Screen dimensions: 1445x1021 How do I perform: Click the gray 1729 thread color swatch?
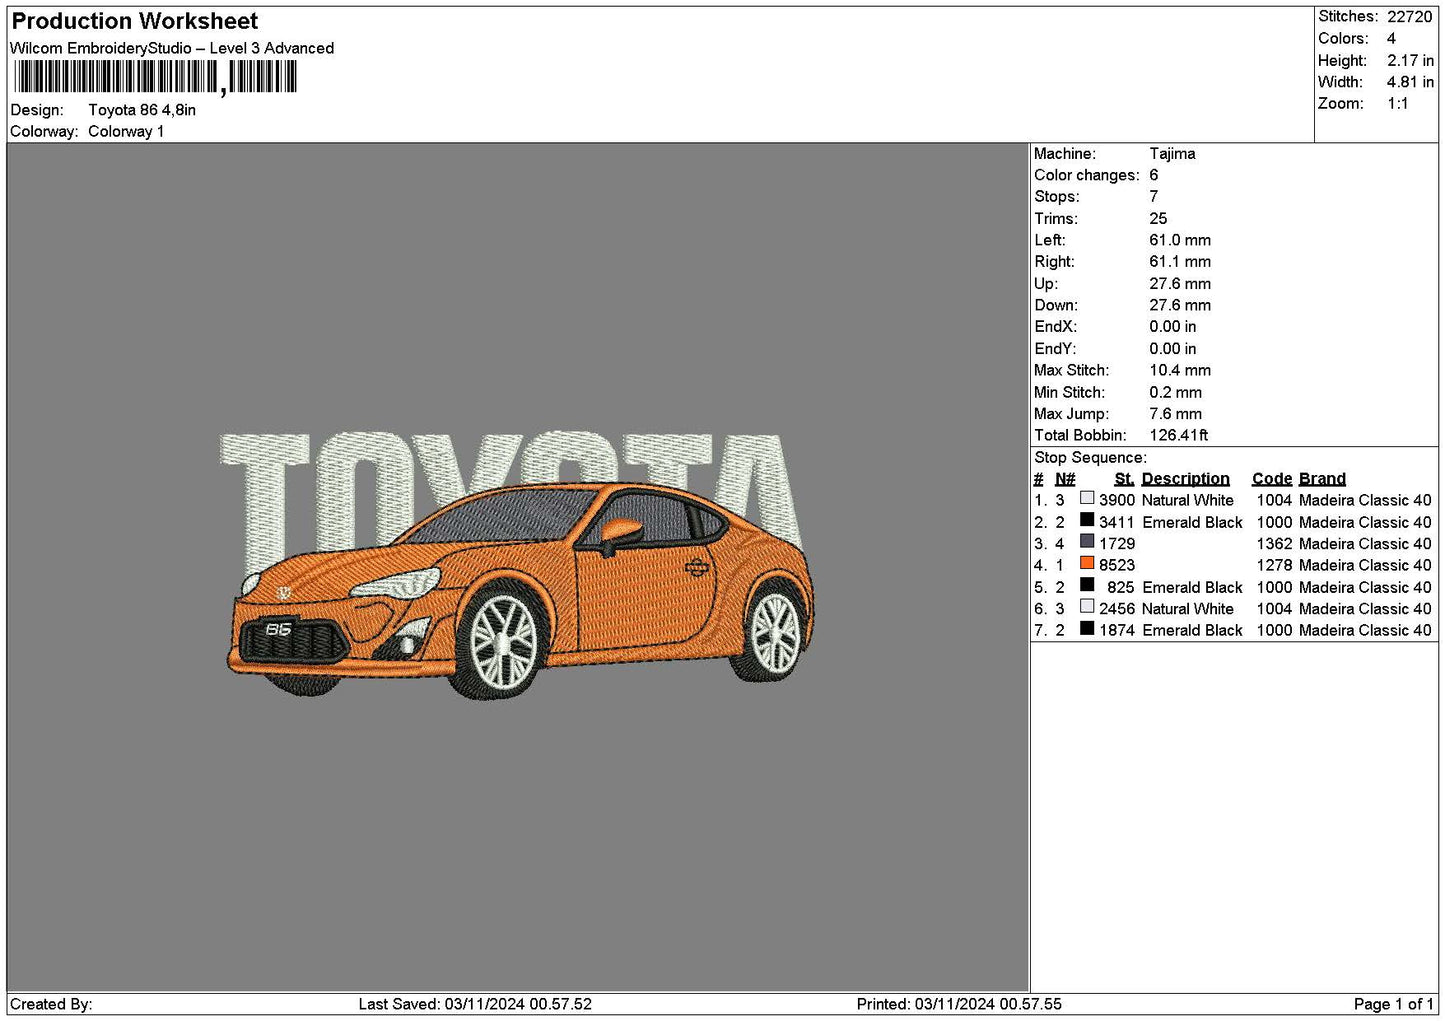(1087, 542)
